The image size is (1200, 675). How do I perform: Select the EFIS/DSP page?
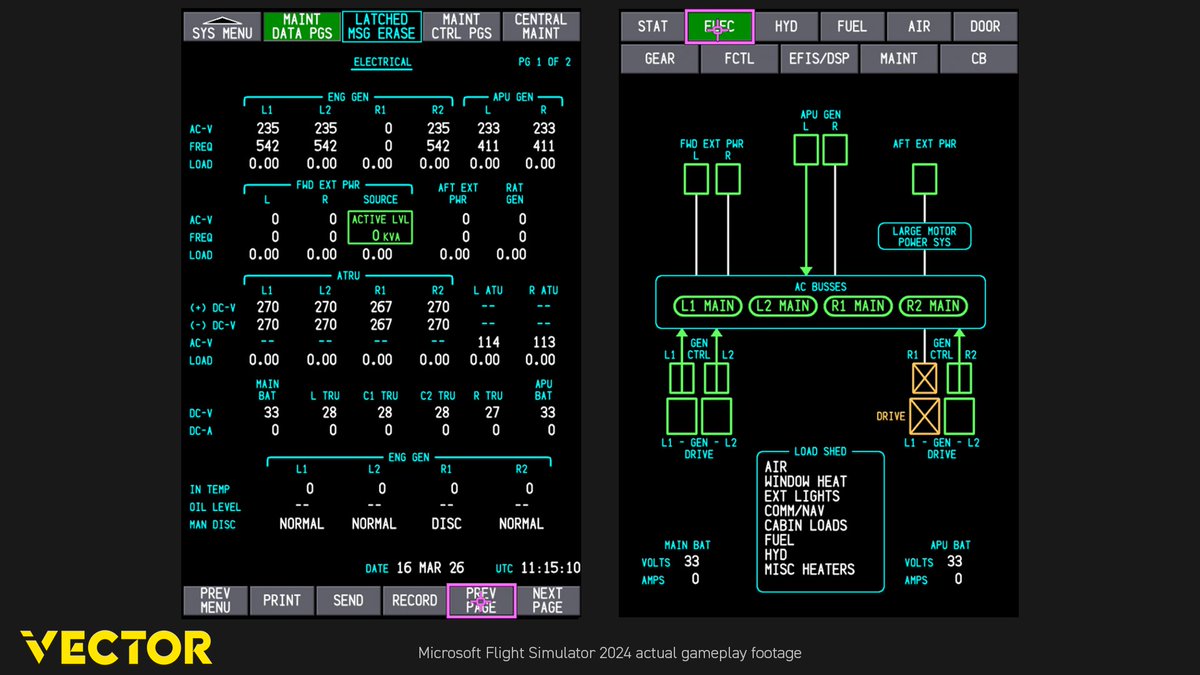click(x=819, y=58)
